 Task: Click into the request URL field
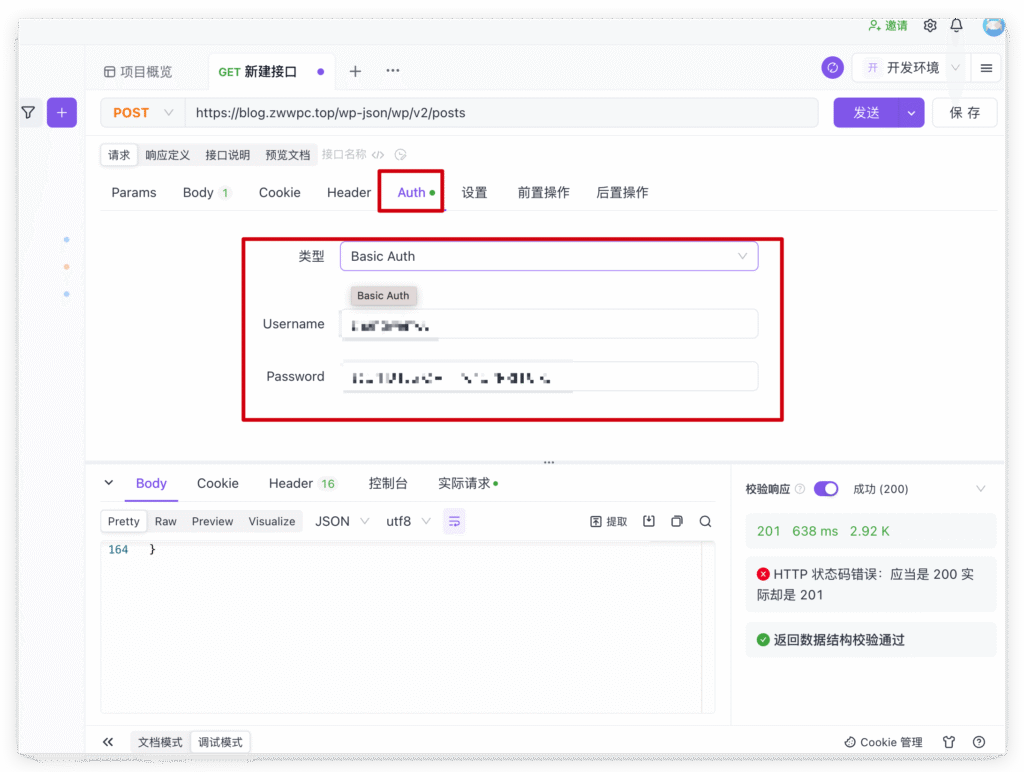pos(500,113)
